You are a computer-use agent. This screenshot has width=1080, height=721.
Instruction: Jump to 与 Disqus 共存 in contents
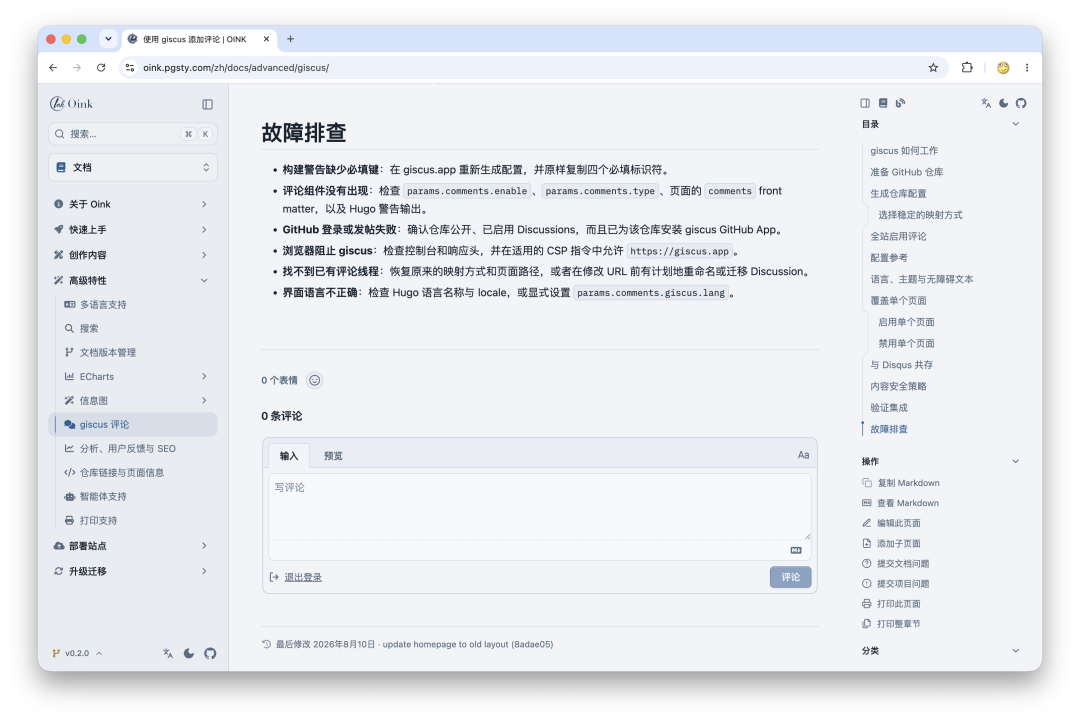[x=901, y=365]
